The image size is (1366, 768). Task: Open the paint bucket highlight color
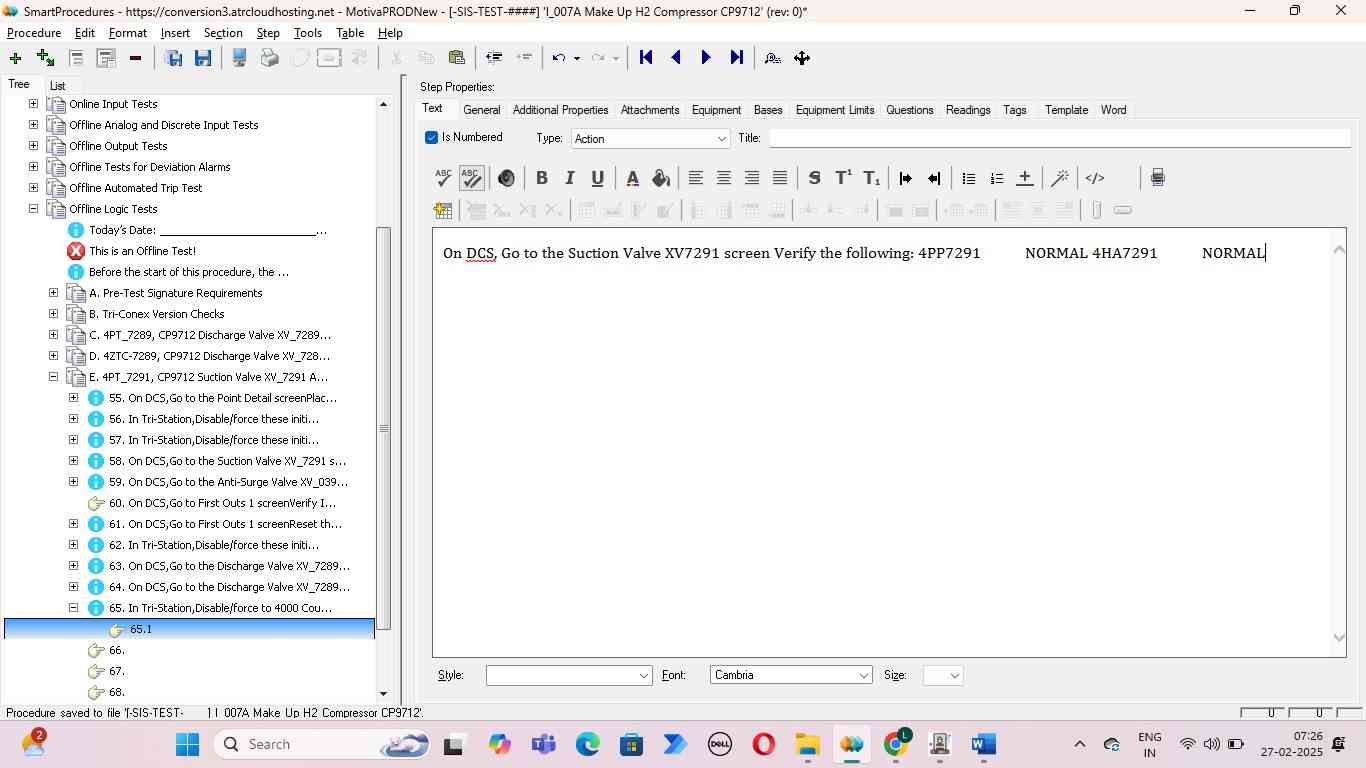(660, 178)
